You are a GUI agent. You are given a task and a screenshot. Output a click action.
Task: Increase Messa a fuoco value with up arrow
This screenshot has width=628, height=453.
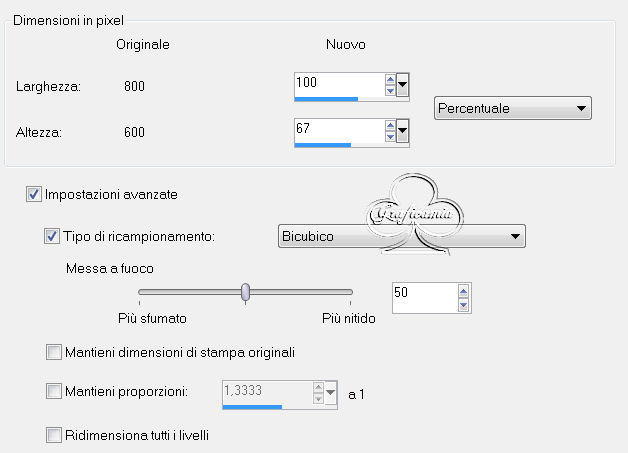[463, 292]
